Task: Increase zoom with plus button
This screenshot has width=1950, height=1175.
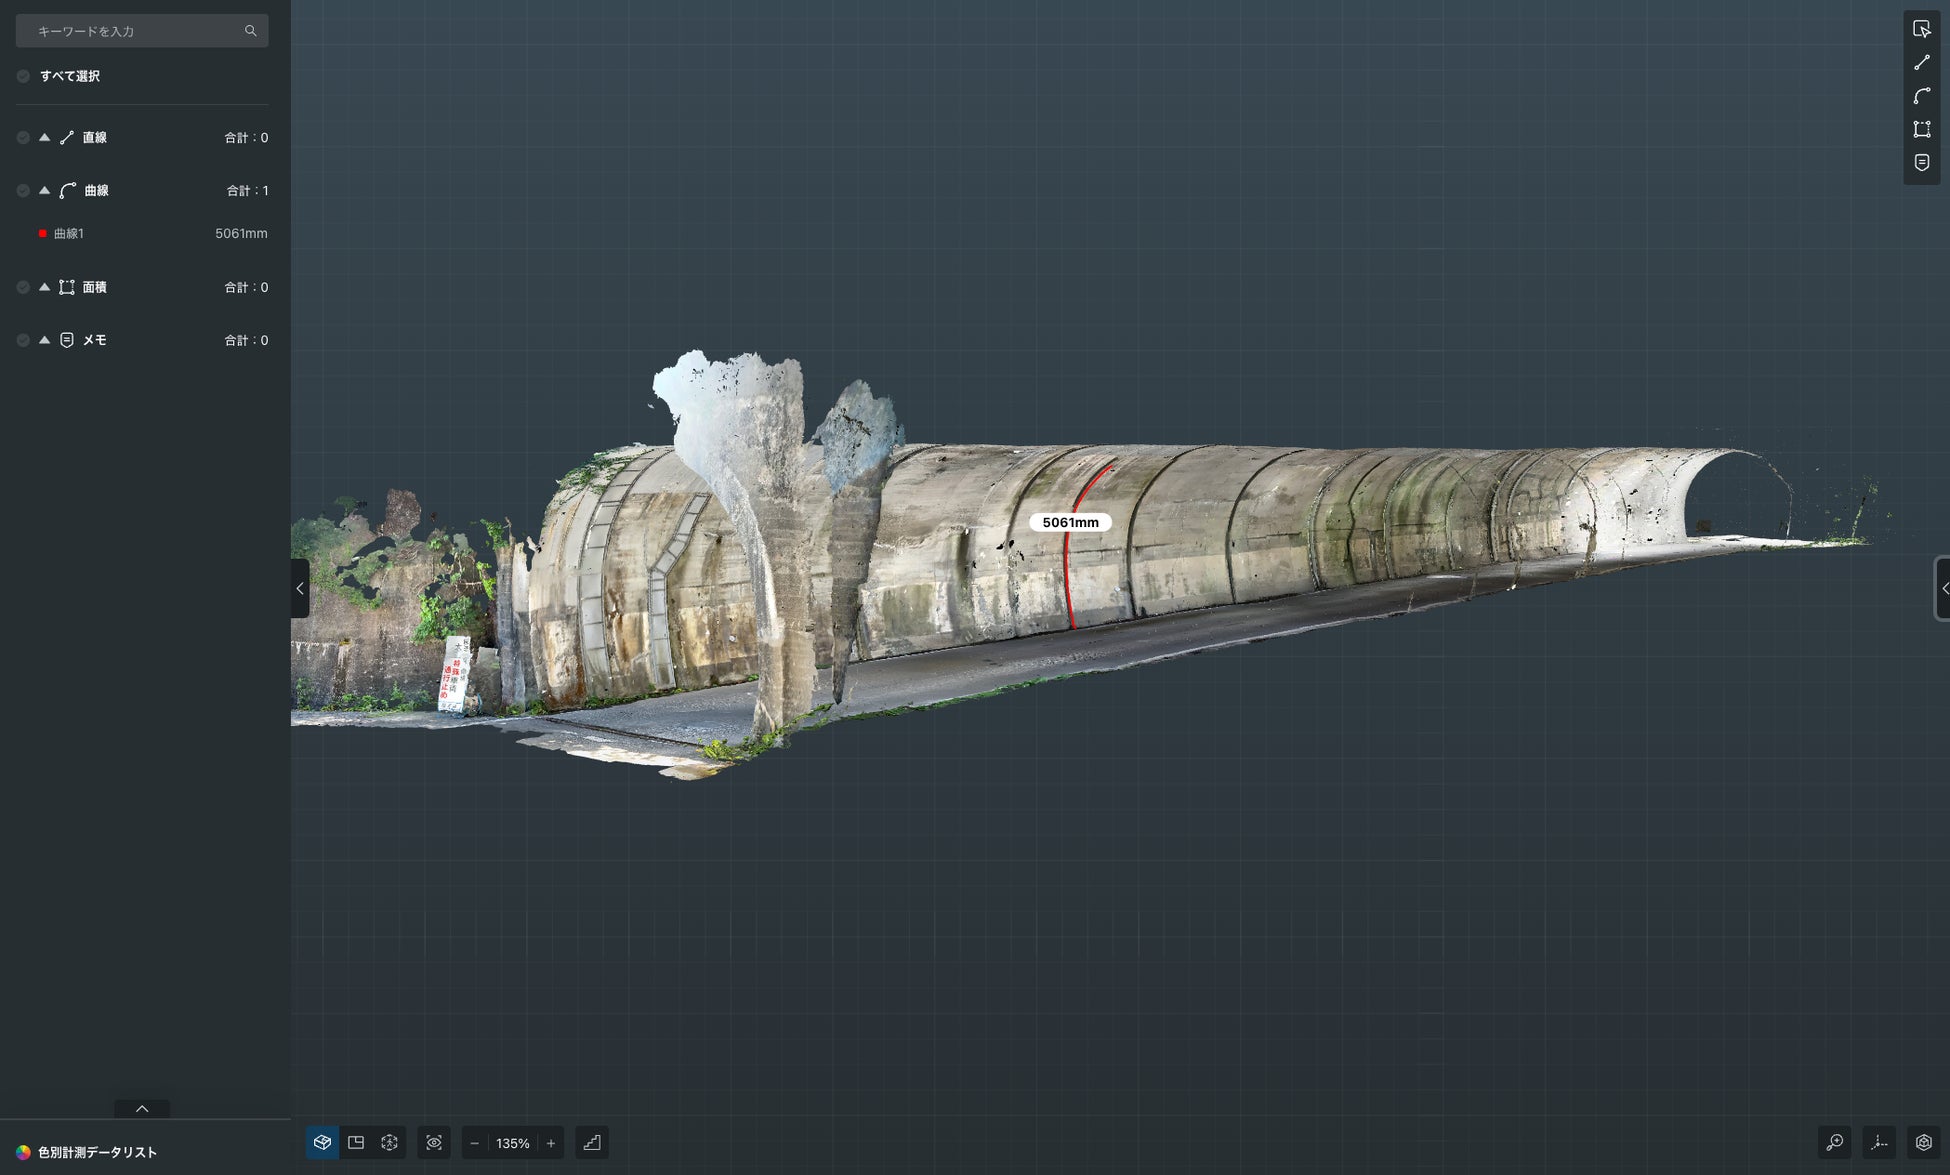Action: point(550,1143)
